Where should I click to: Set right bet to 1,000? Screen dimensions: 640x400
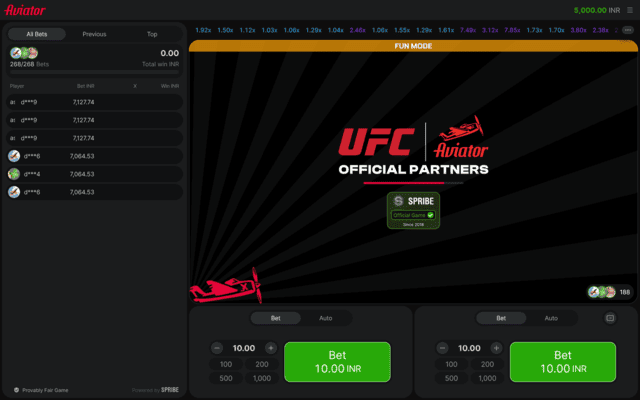(487, 378)
